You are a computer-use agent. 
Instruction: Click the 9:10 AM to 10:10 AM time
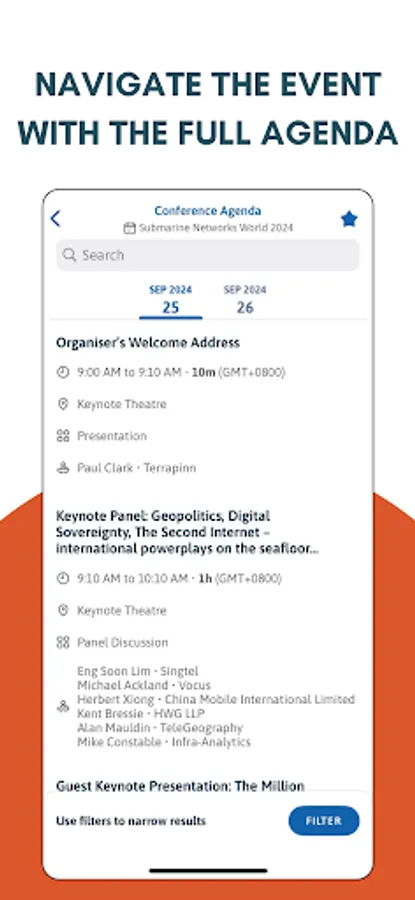pos(179,579)
